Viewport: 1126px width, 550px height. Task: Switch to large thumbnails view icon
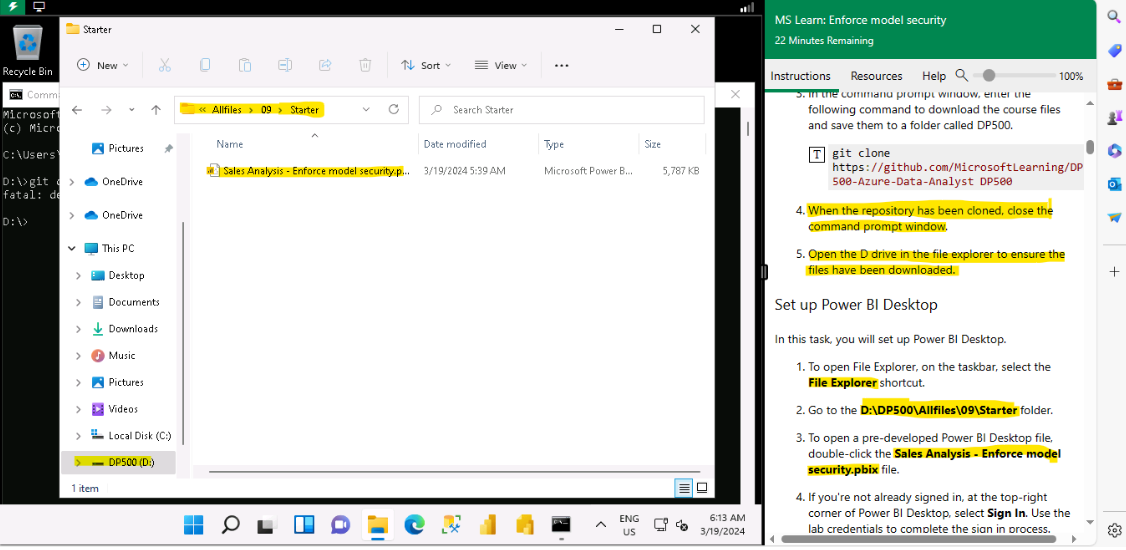point(702,488)
